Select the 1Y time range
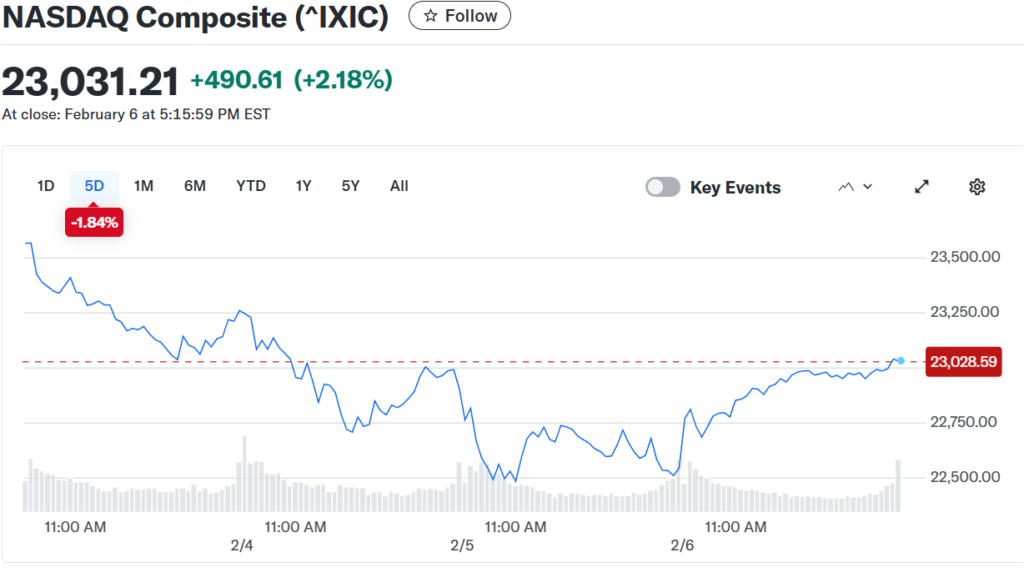This screenshot has width=1024, height=568. point(303,186)
